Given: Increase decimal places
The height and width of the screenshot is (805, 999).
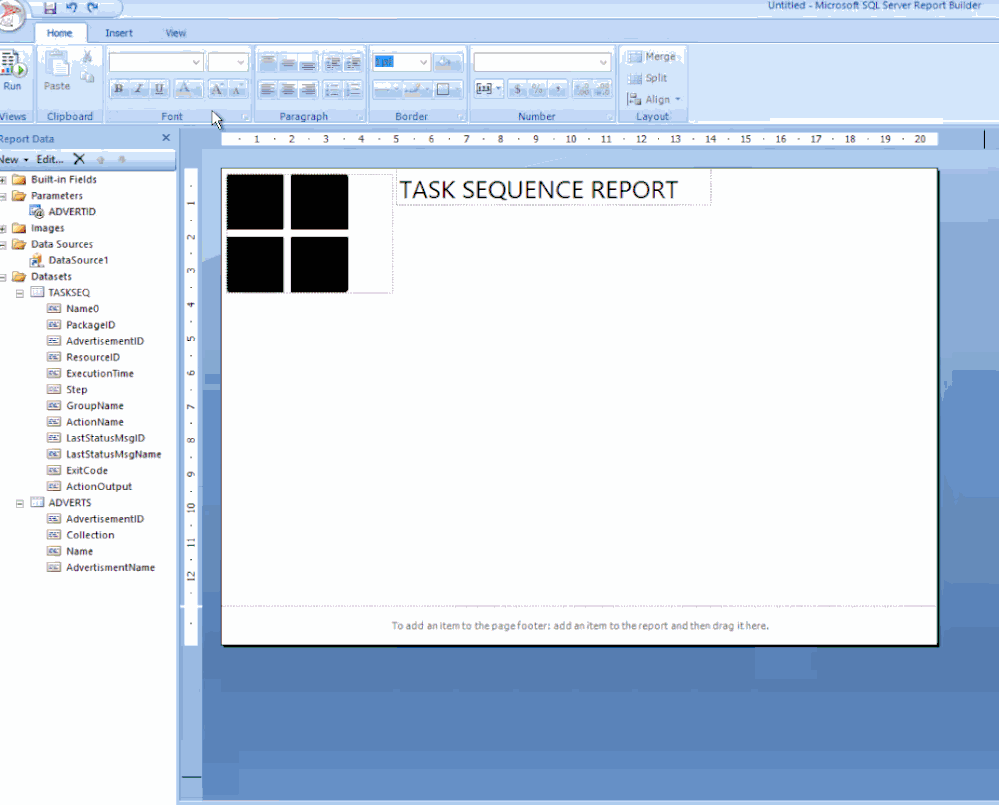Looking at the screenshot, I should pos(582,89).
